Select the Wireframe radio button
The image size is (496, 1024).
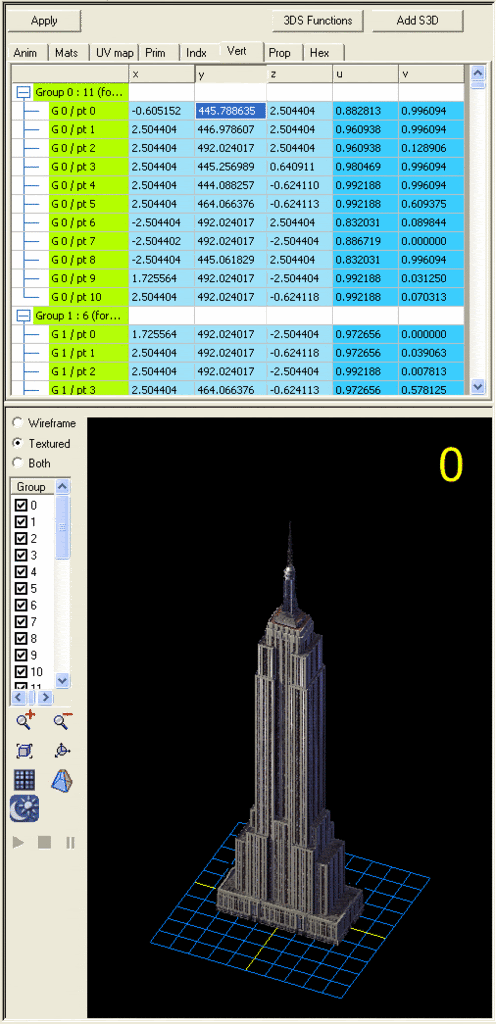tap(18, 423)
